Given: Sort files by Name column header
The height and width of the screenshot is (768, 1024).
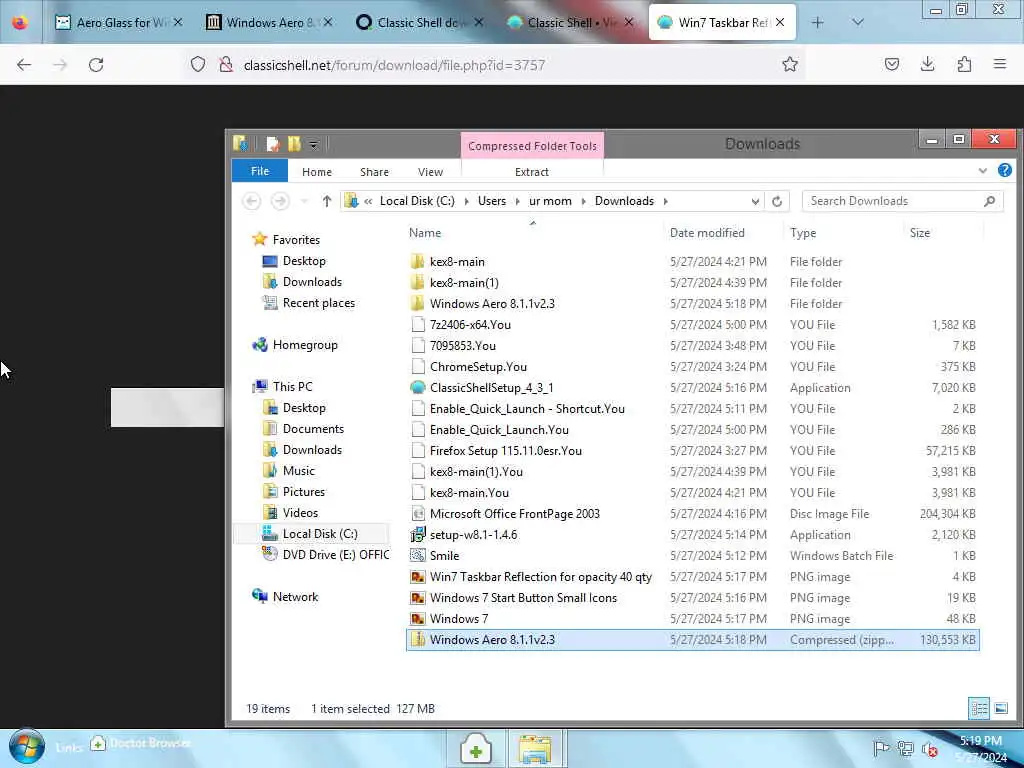Looking at the screenshot, I should coord(424,232).
